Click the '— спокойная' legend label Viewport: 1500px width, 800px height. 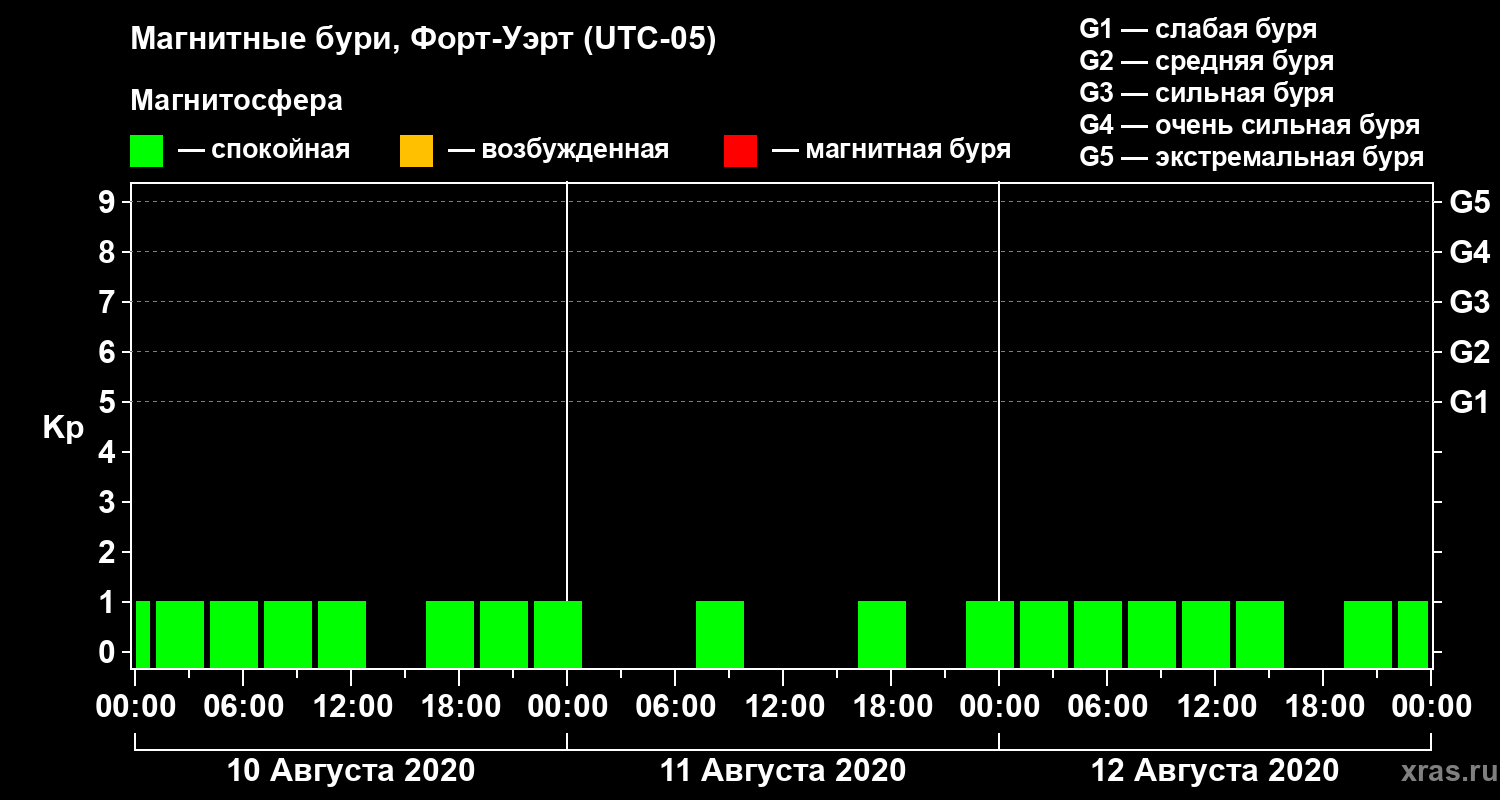tap(264, 151)
